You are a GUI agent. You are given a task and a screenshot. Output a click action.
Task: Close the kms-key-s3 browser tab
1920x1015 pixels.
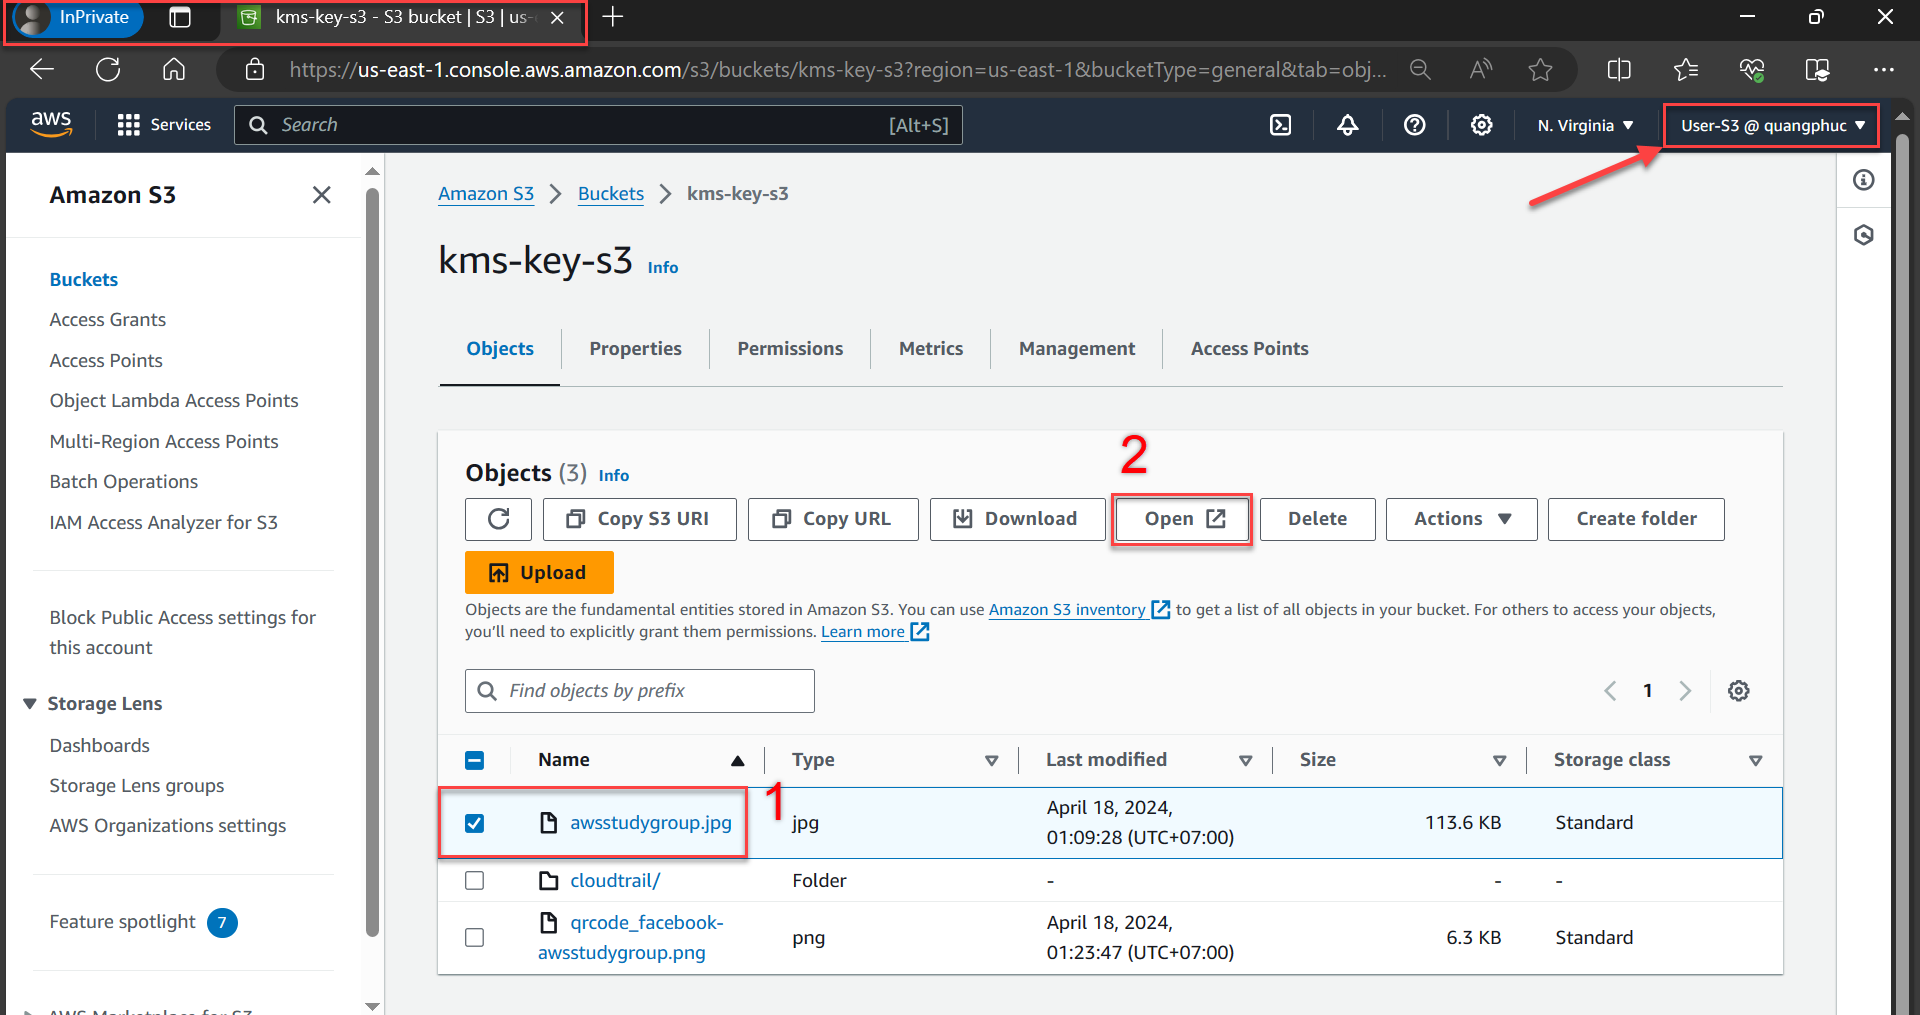[557, 17]
